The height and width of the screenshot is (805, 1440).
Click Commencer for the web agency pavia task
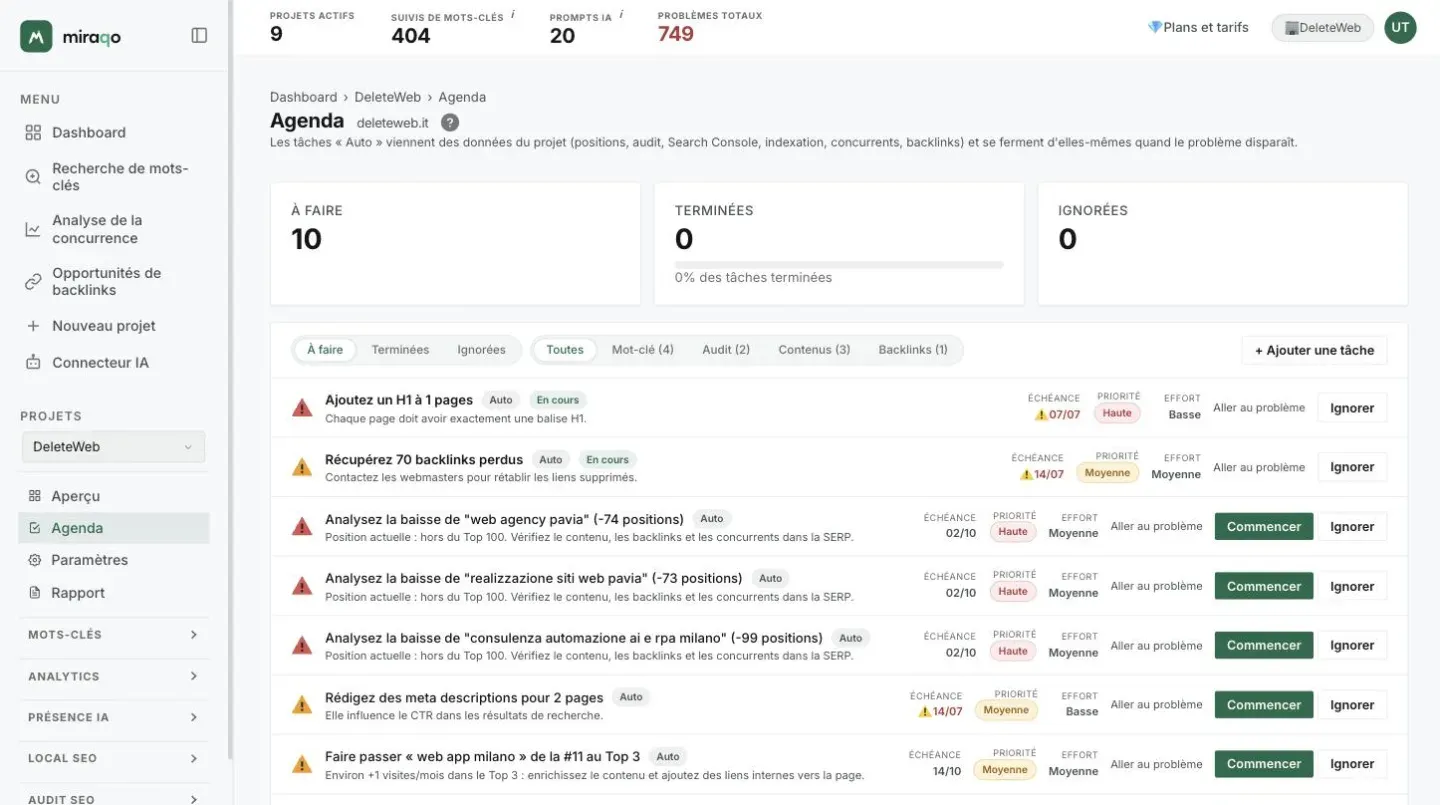point(1264,527)
